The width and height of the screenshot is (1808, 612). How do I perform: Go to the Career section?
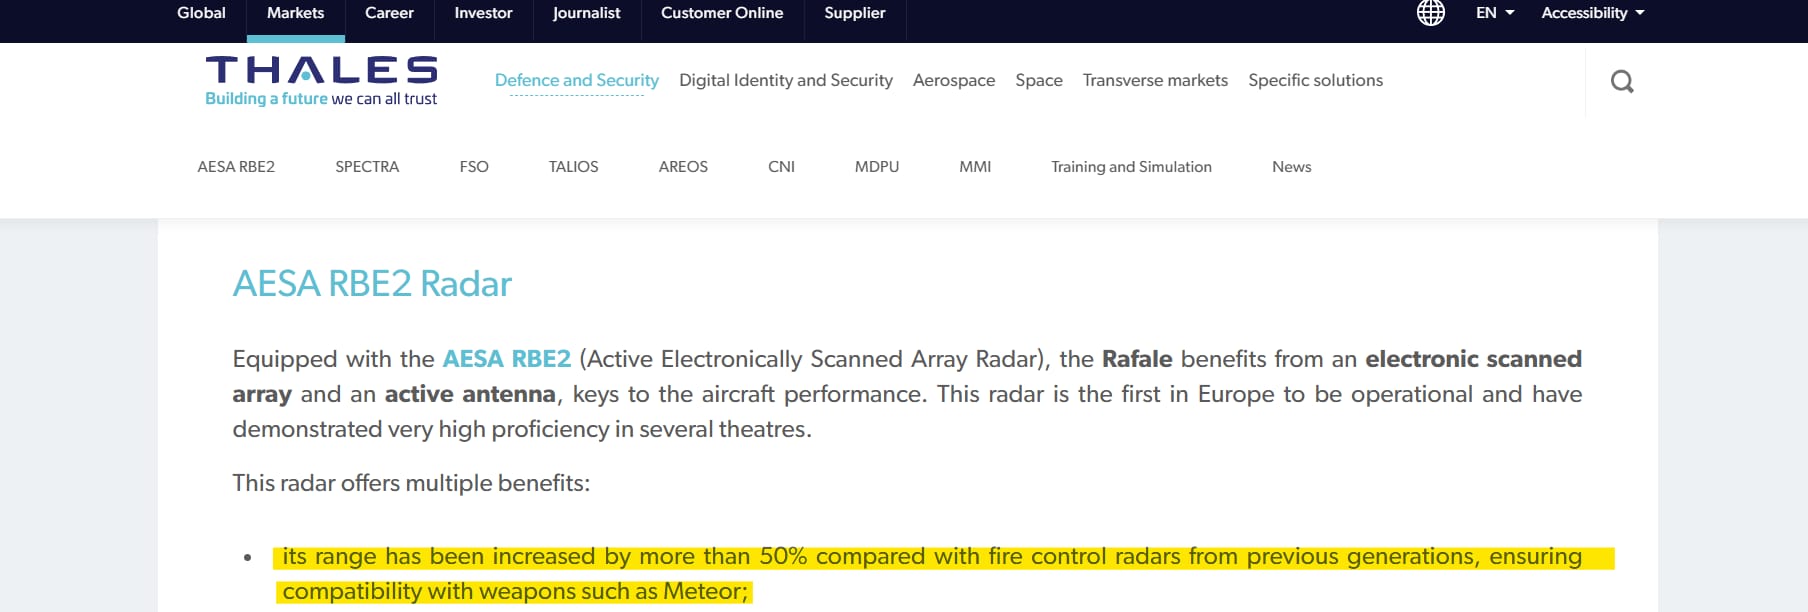coord(389,13)
